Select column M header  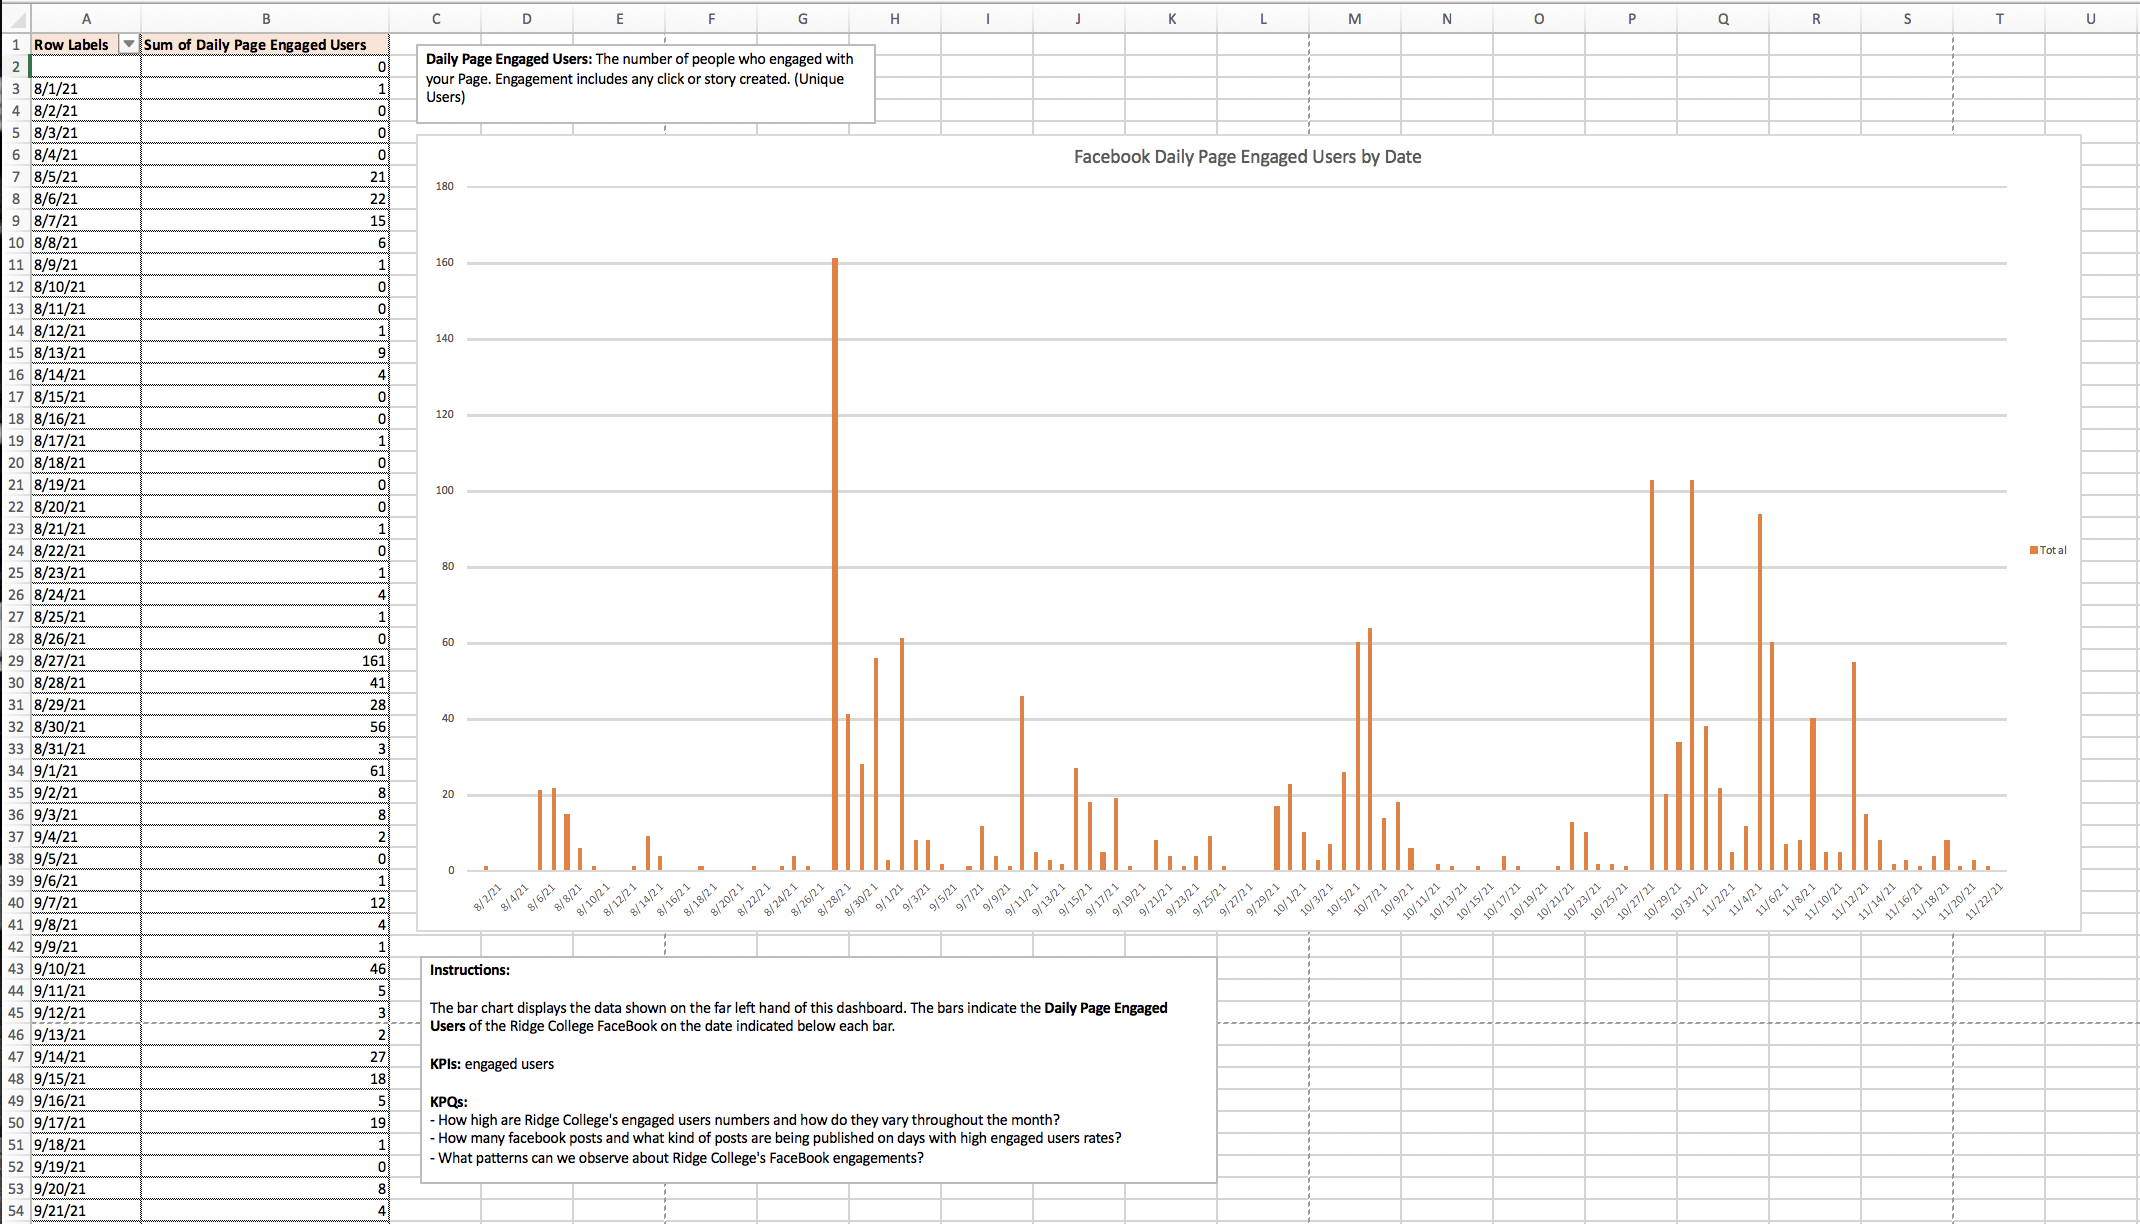pyautogui.click(x=1354, y=18)
